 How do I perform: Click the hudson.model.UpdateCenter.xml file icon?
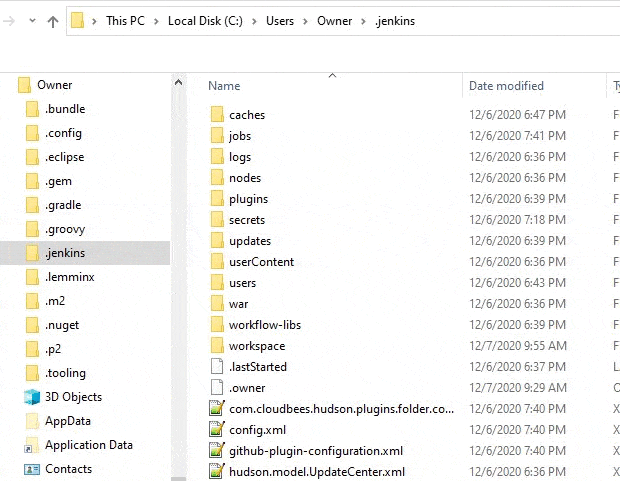tap(217, 472)
